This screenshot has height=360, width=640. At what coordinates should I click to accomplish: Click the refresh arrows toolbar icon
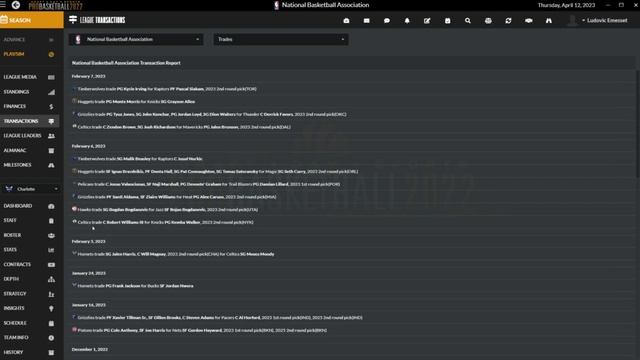coord(508,20)
